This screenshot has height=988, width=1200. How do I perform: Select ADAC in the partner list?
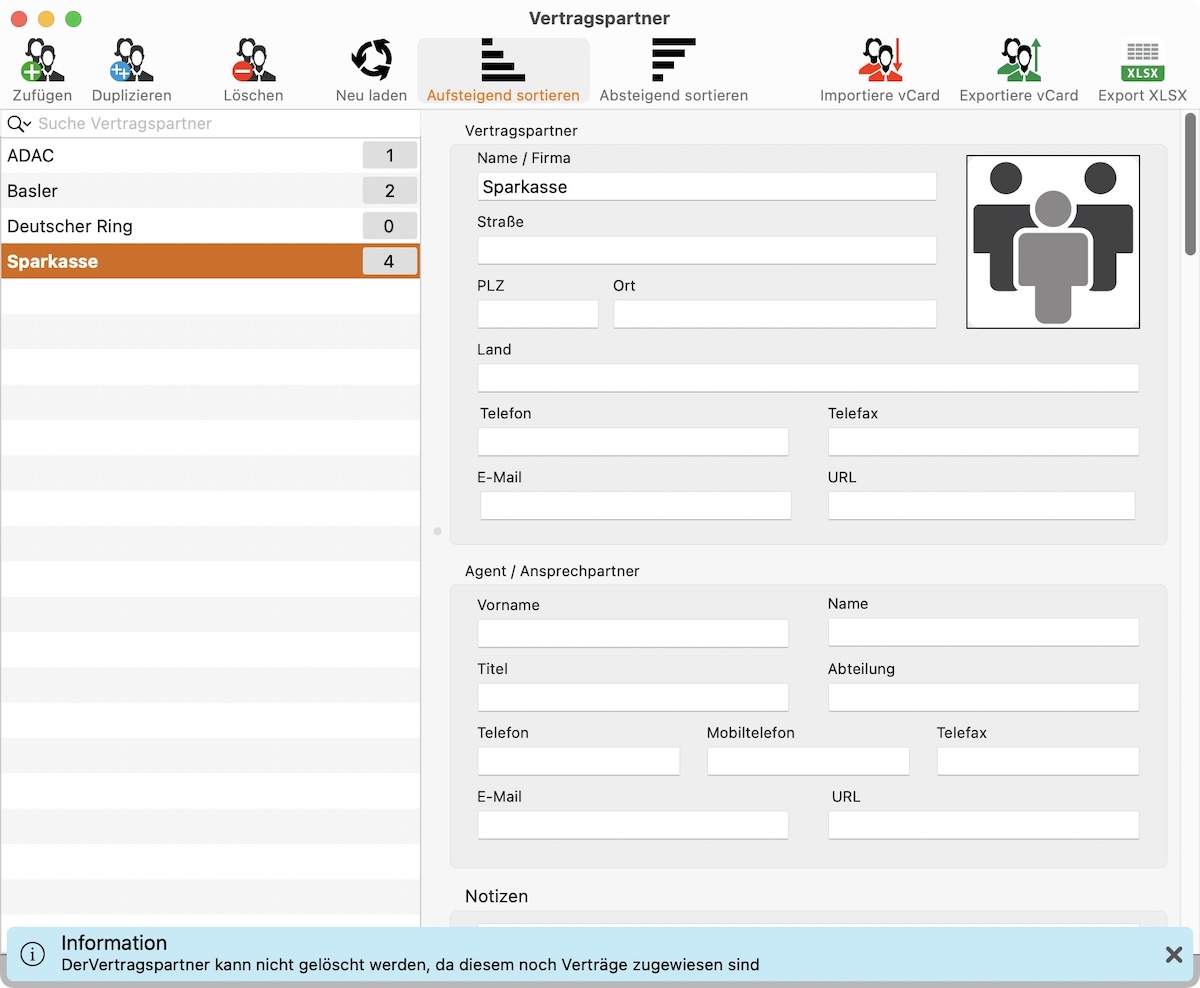pyautogui.click(x=210, y=155)
